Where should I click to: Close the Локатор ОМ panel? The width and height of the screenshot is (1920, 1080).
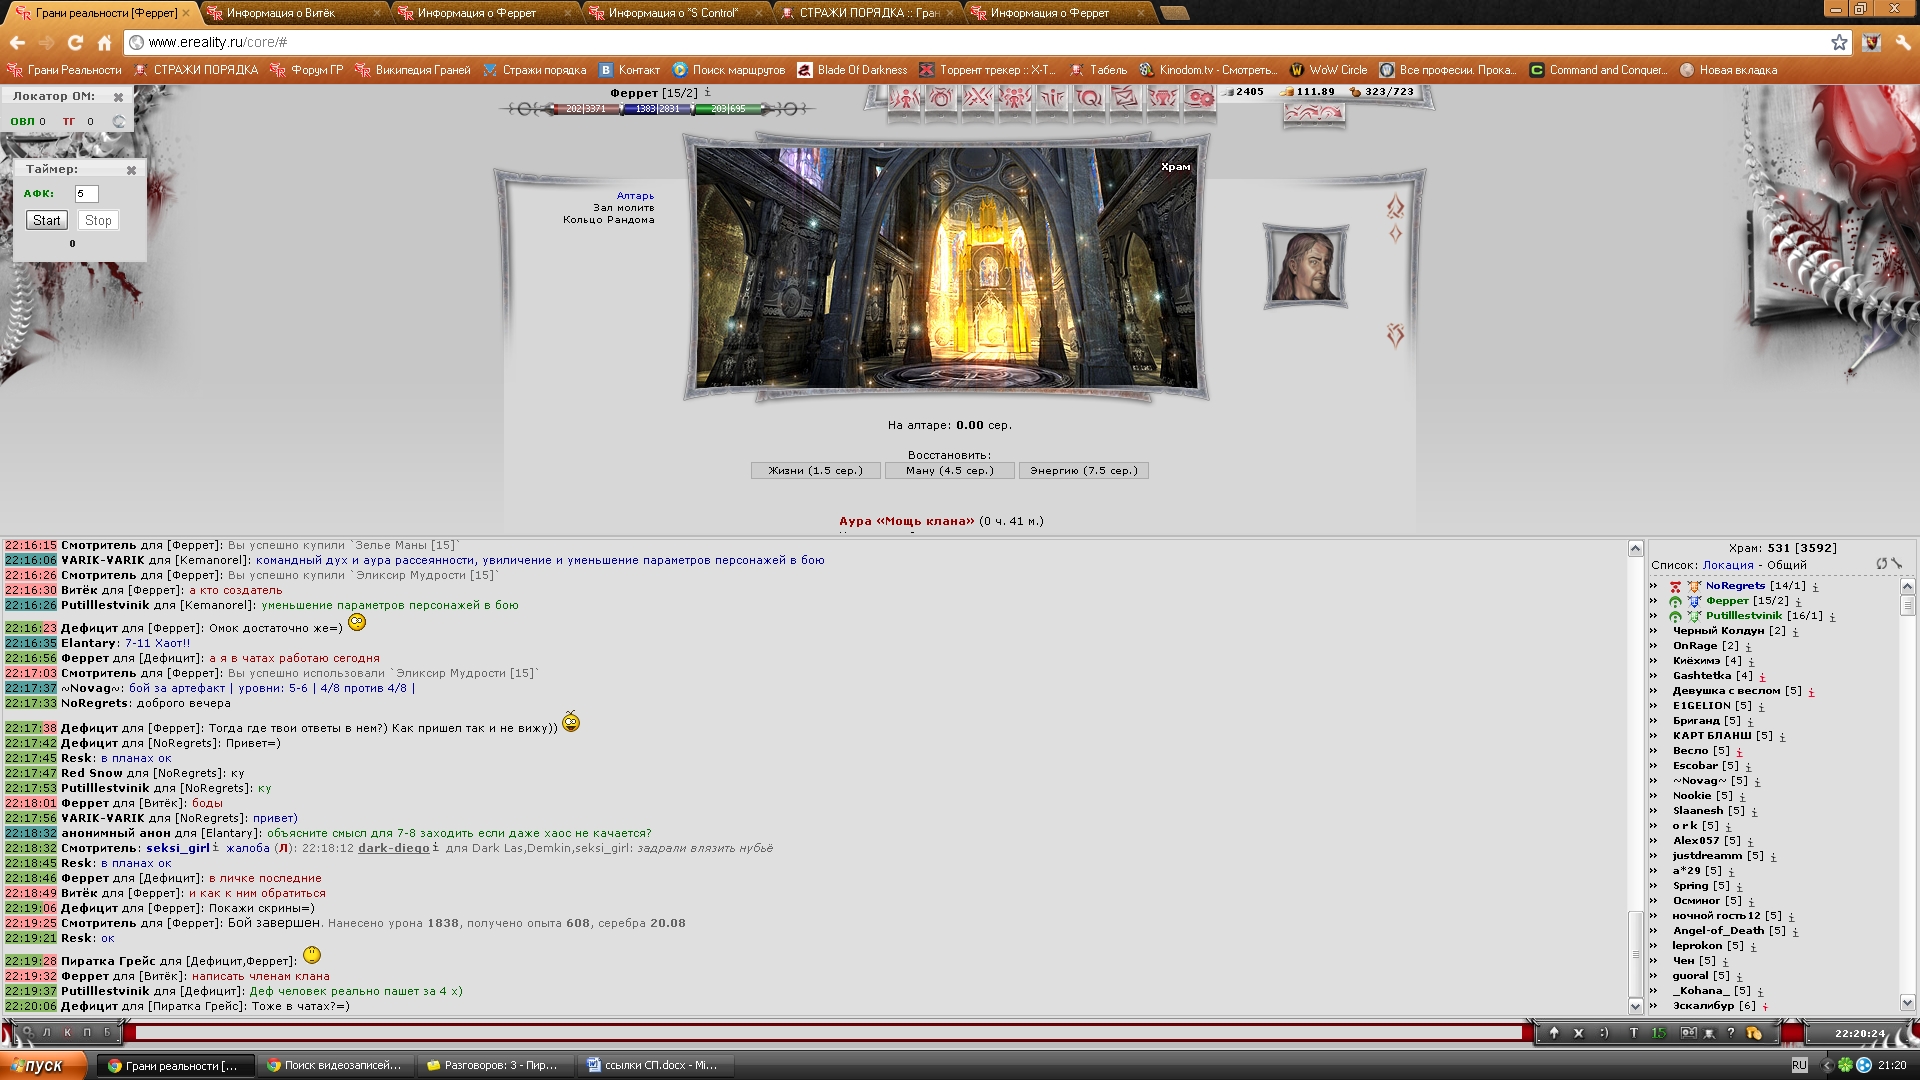pos(118,97)
